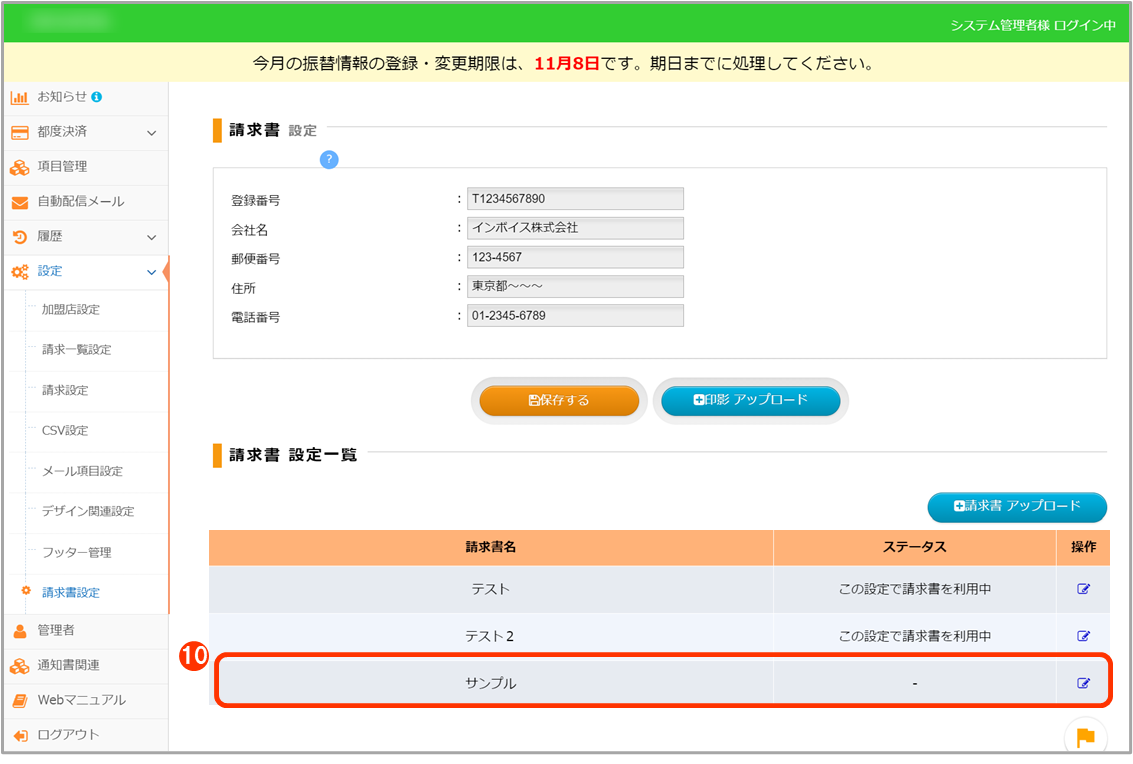Click the 保存する button
Image resolution: width=1133 pixels, height=764 pixels.
(559, 400)
